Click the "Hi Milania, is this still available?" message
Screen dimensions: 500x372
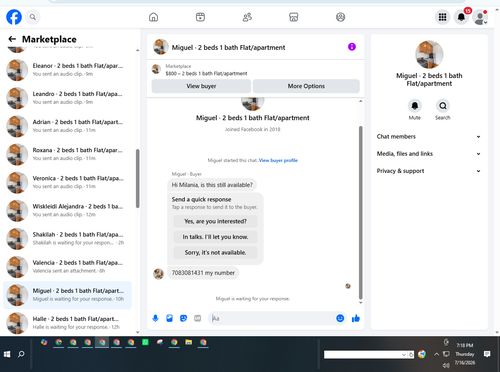click(212, 185)
